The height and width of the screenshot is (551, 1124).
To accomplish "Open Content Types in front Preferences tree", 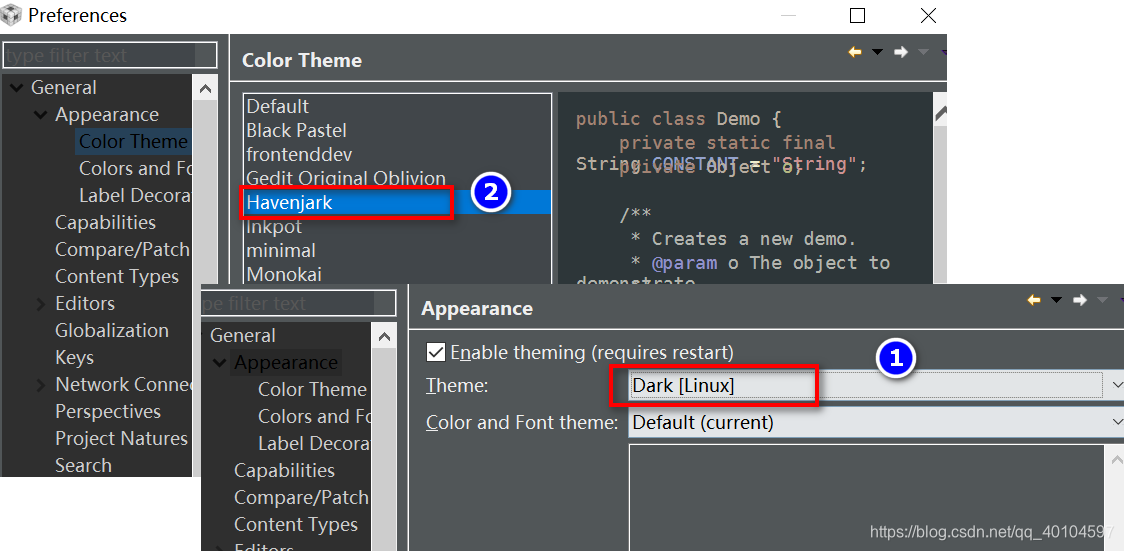I will pyautogui.click(x=296, y=524).
